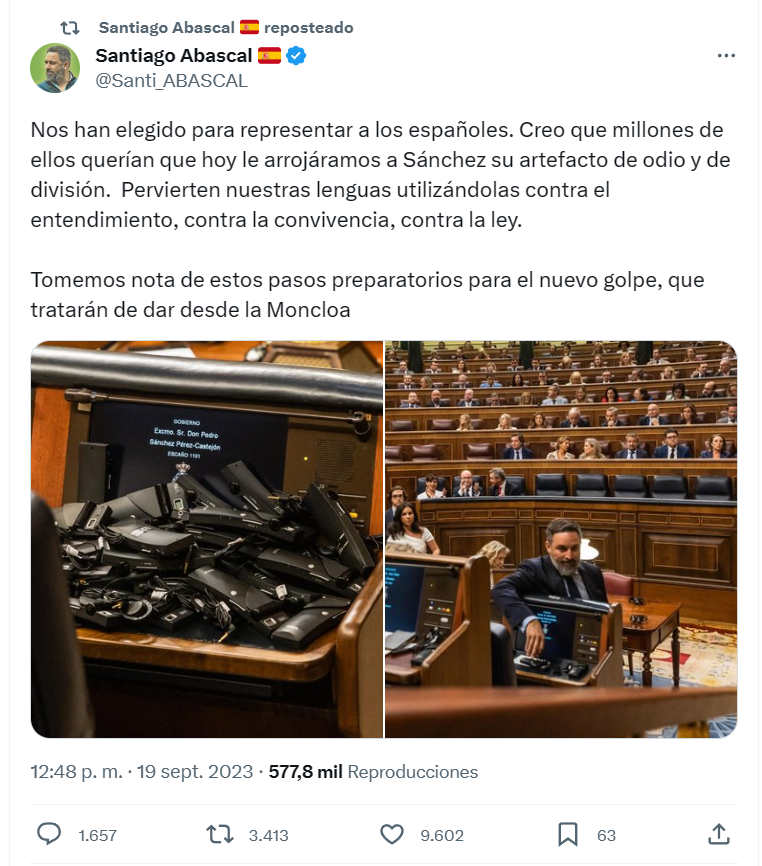This screenshot has height=866, width=762.
Task: Bookmark the tweet with the bookmark icon
Action: coord(568,835)
